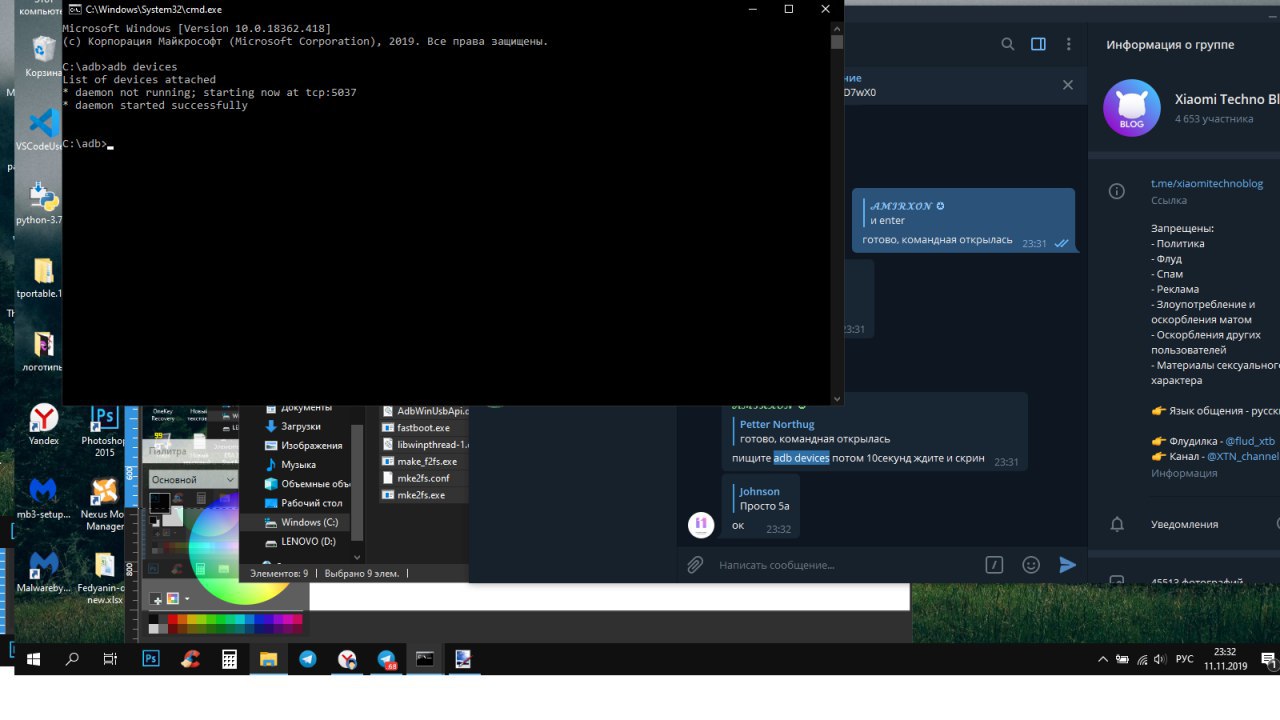
Task: Send the message with the paper-plane button
Action: pos(1067,565)
